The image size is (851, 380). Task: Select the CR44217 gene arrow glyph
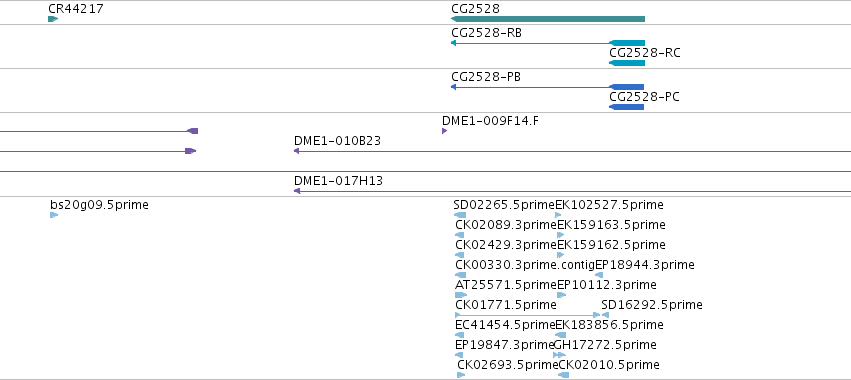coord(53,19)
